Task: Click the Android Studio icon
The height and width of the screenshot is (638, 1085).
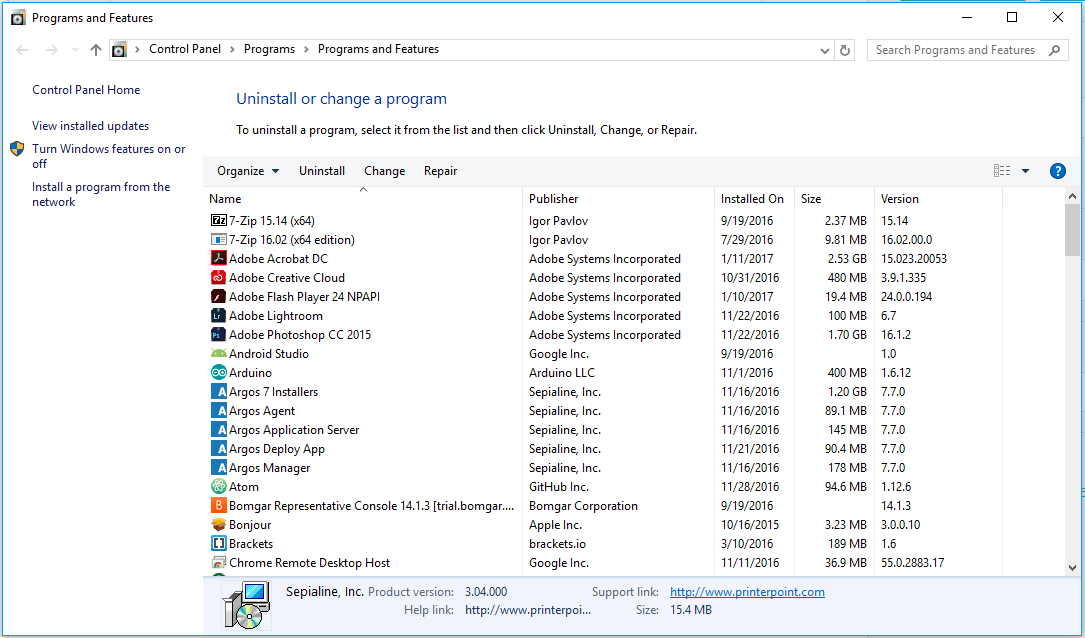Action: 218,354
